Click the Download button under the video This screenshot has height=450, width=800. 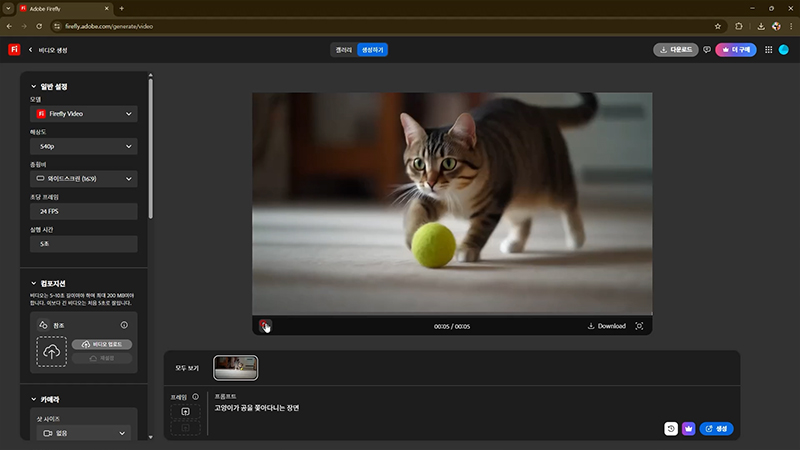click(606, 326)
